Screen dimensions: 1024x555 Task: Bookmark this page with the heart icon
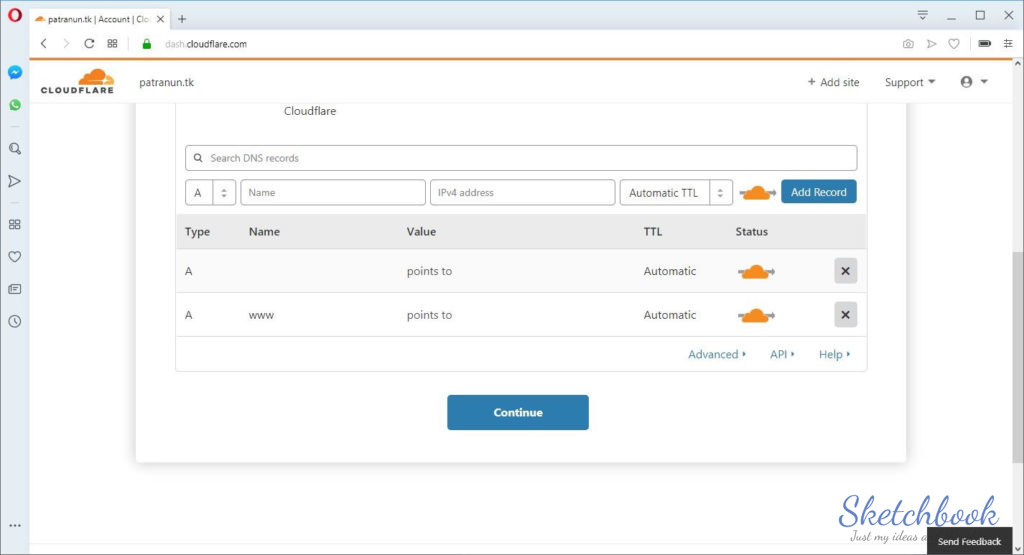954,44
